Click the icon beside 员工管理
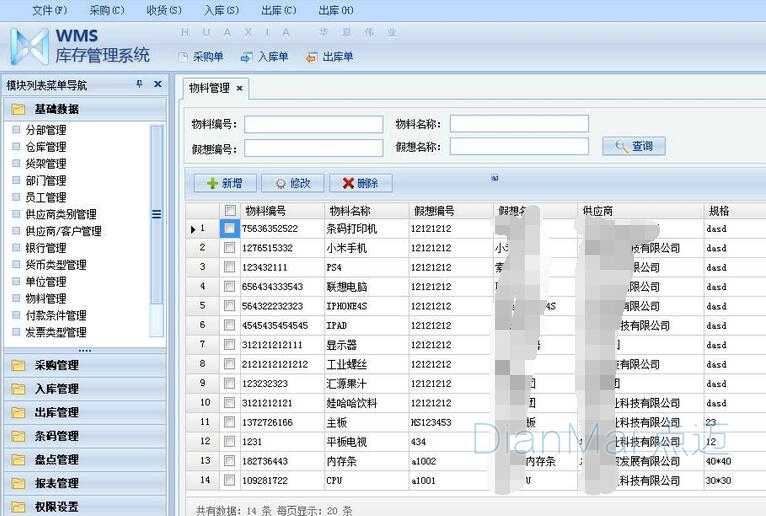Image resolution: width=766 pixels, height=516 pixels. click(x=16, y=197)
